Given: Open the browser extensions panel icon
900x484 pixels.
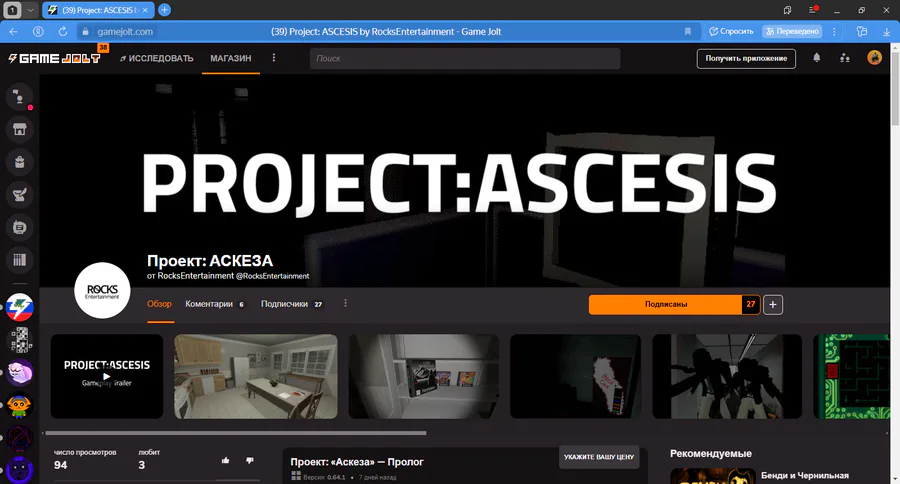Looking at the screenshot, I should click(x=862, y=32).
